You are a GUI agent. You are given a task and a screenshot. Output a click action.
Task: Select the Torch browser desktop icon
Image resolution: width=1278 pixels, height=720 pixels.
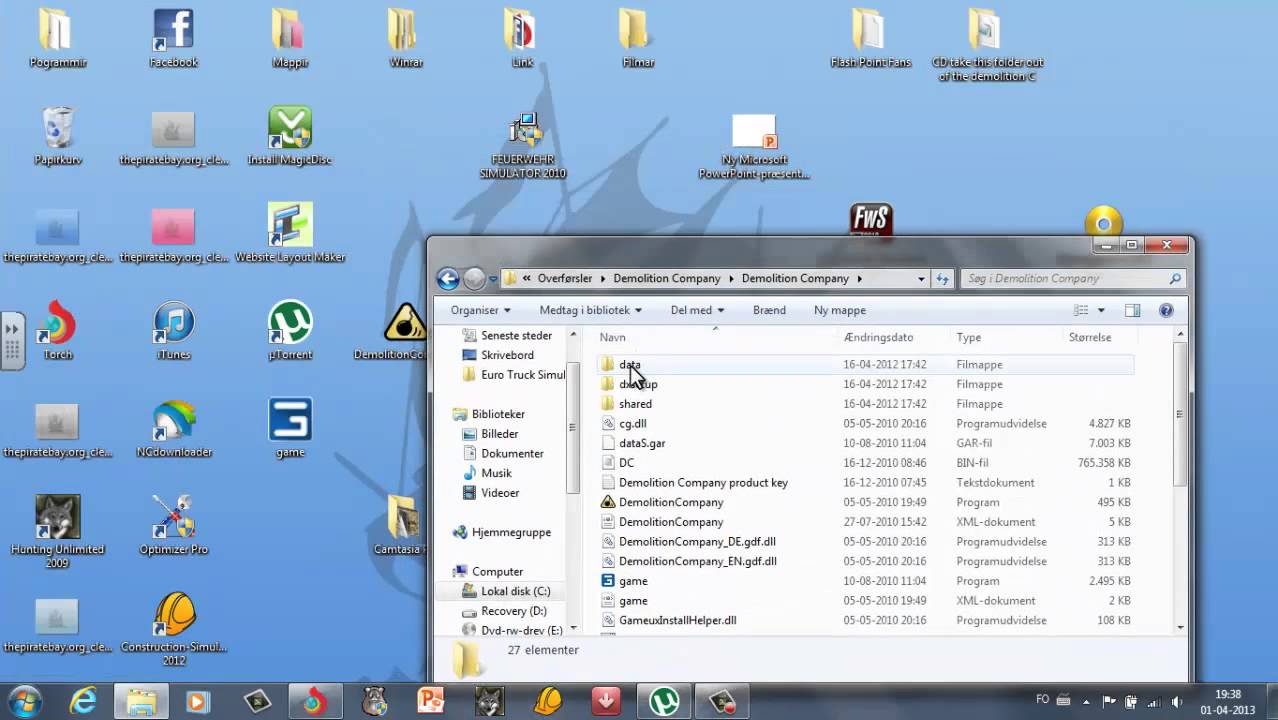pos(57,331)
